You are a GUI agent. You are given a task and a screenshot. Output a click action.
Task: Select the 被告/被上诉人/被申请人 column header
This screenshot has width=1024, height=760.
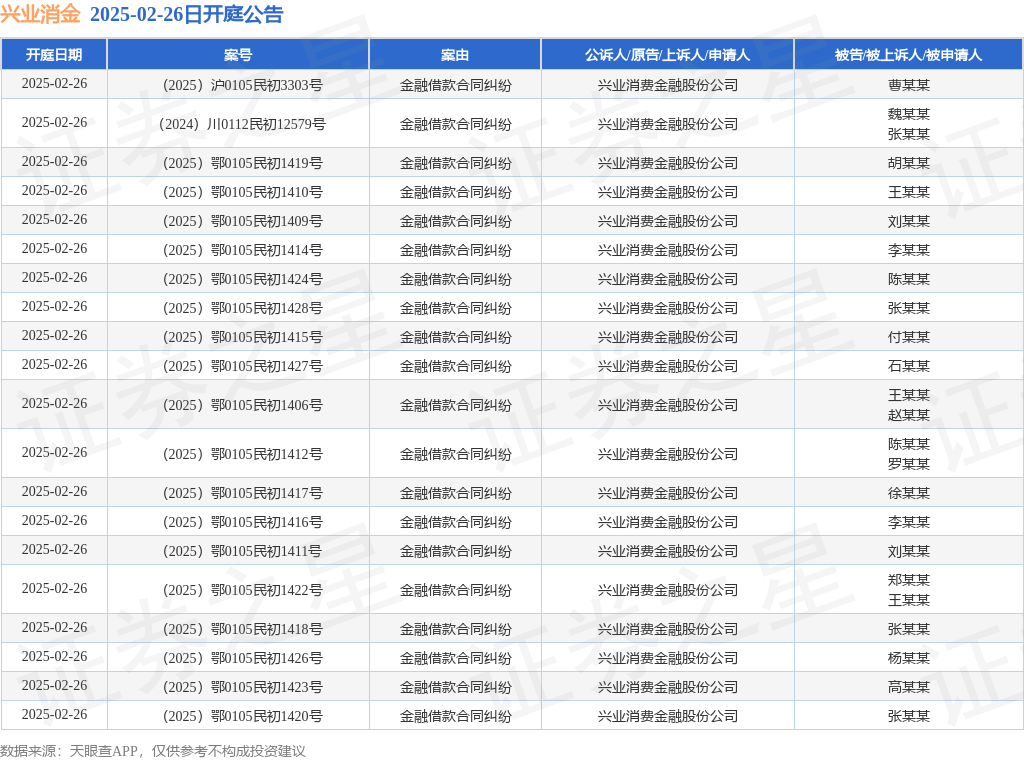[908, 55]
